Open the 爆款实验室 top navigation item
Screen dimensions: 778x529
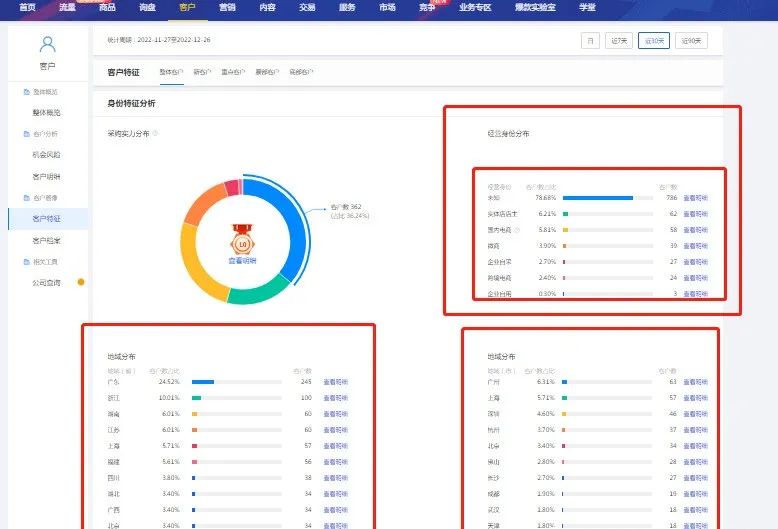(535, 7)
